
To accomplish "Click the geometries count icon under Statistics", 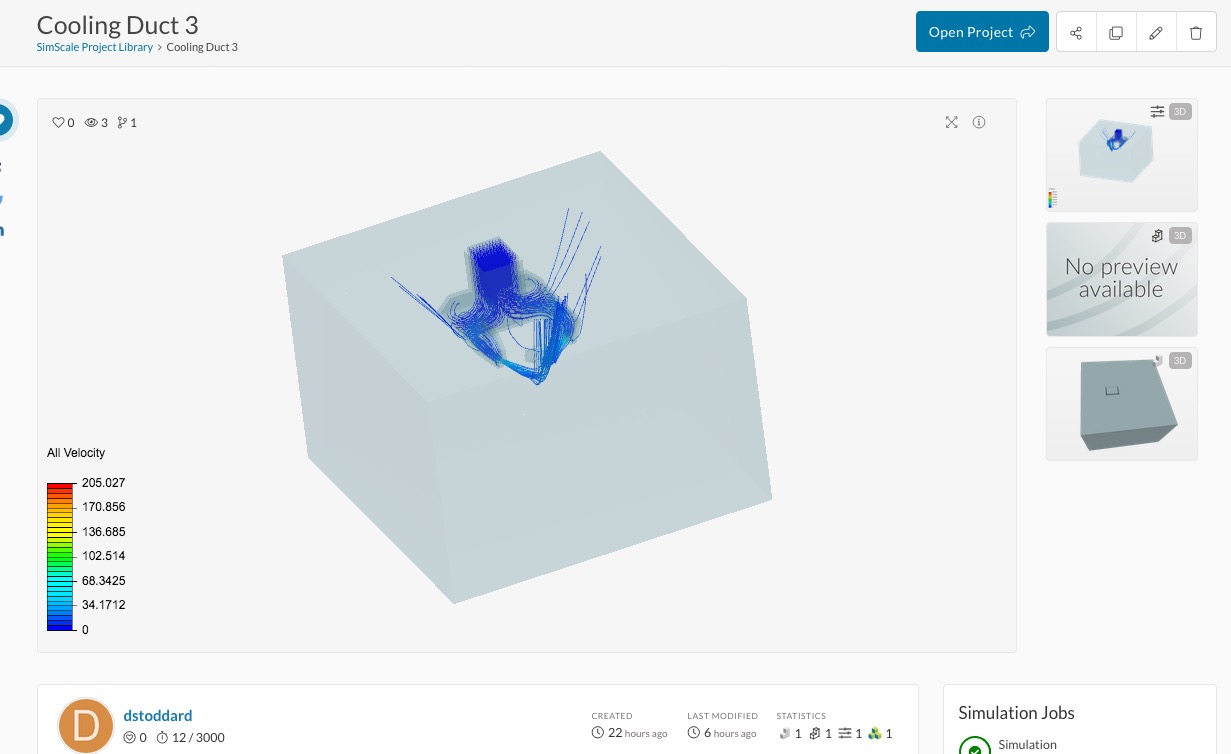I will pyautogui.click(x=785, y=733).
